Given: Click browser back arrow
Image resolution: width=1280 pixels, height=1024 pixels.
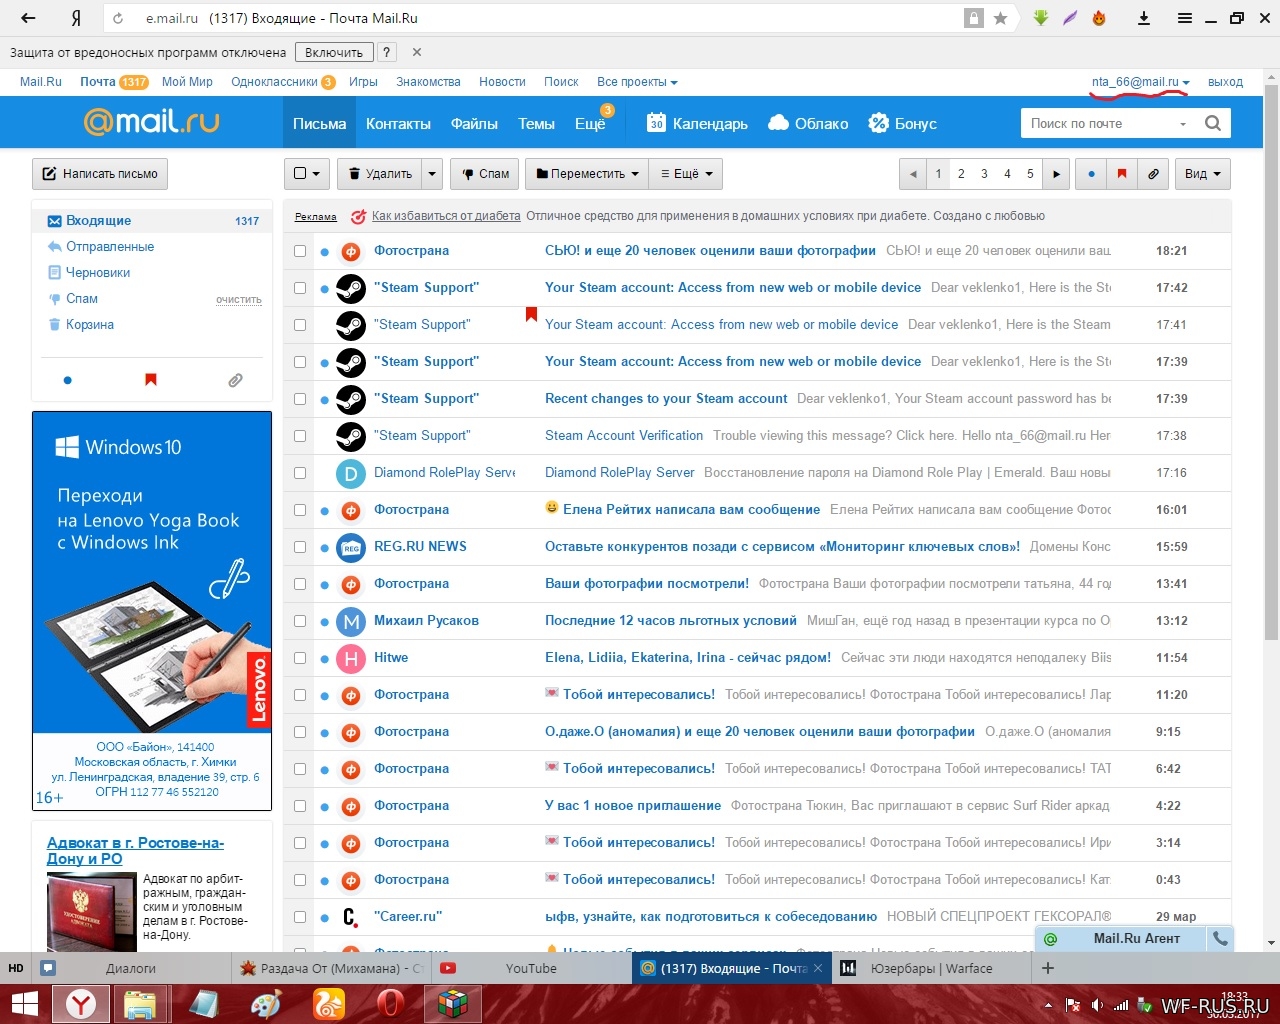Looking at the screenshot, I should [x=28, y=18].
